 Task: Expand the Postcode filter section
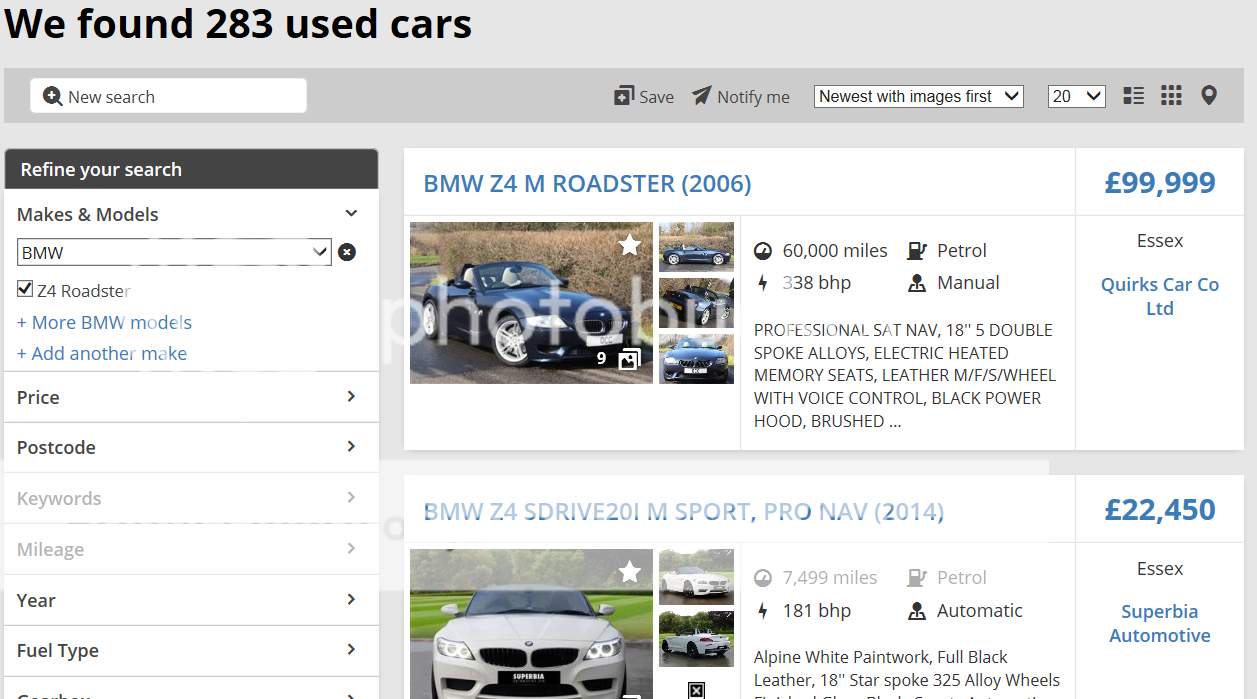pos(191,447)
